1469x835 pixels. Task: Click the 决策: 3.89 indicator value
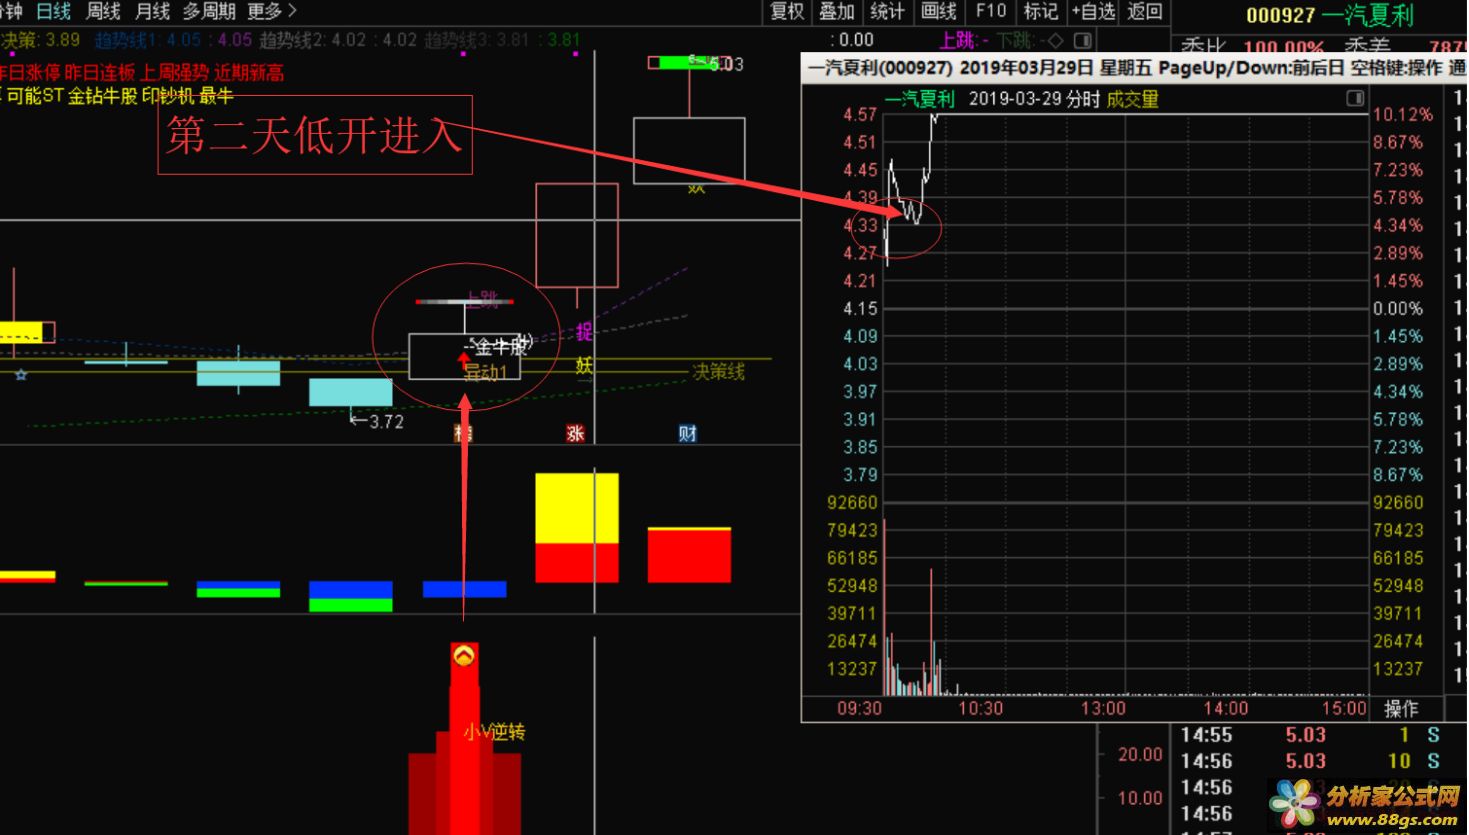tap(40, 40)
